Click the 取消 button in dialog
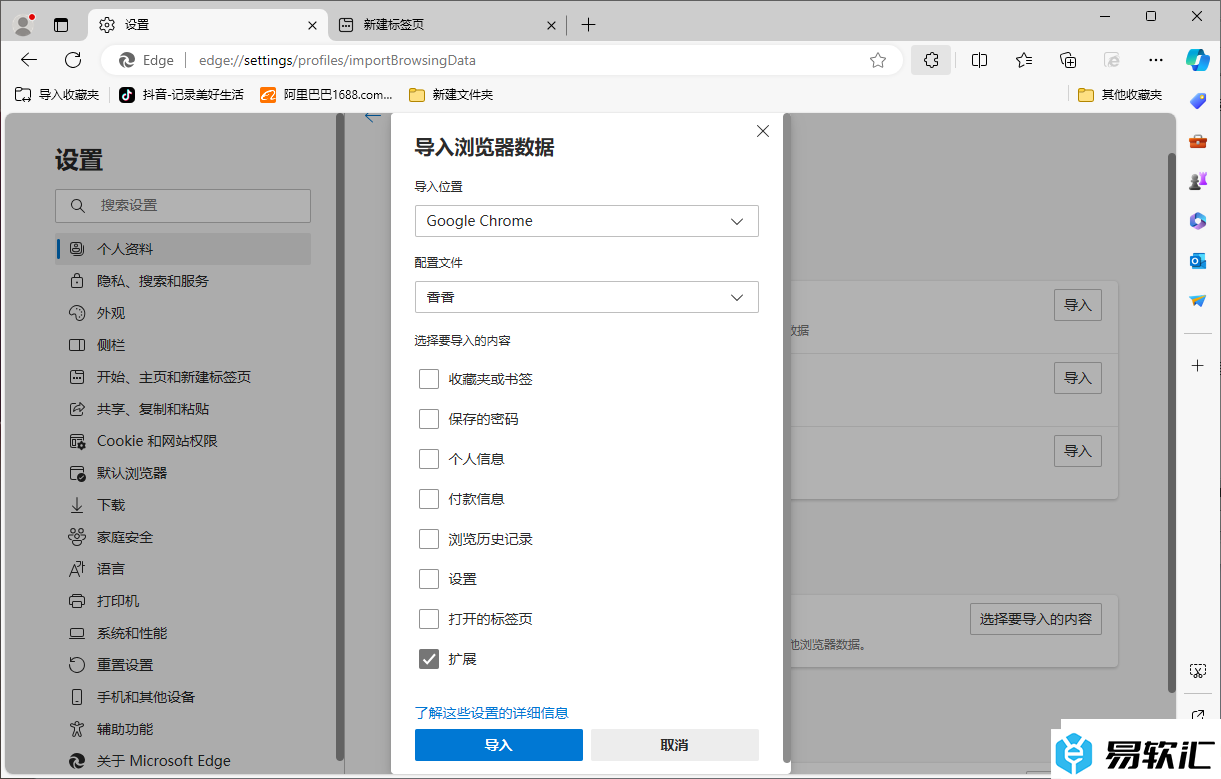The height and width of the screenshot is (779, 1221). click(675, 745)
